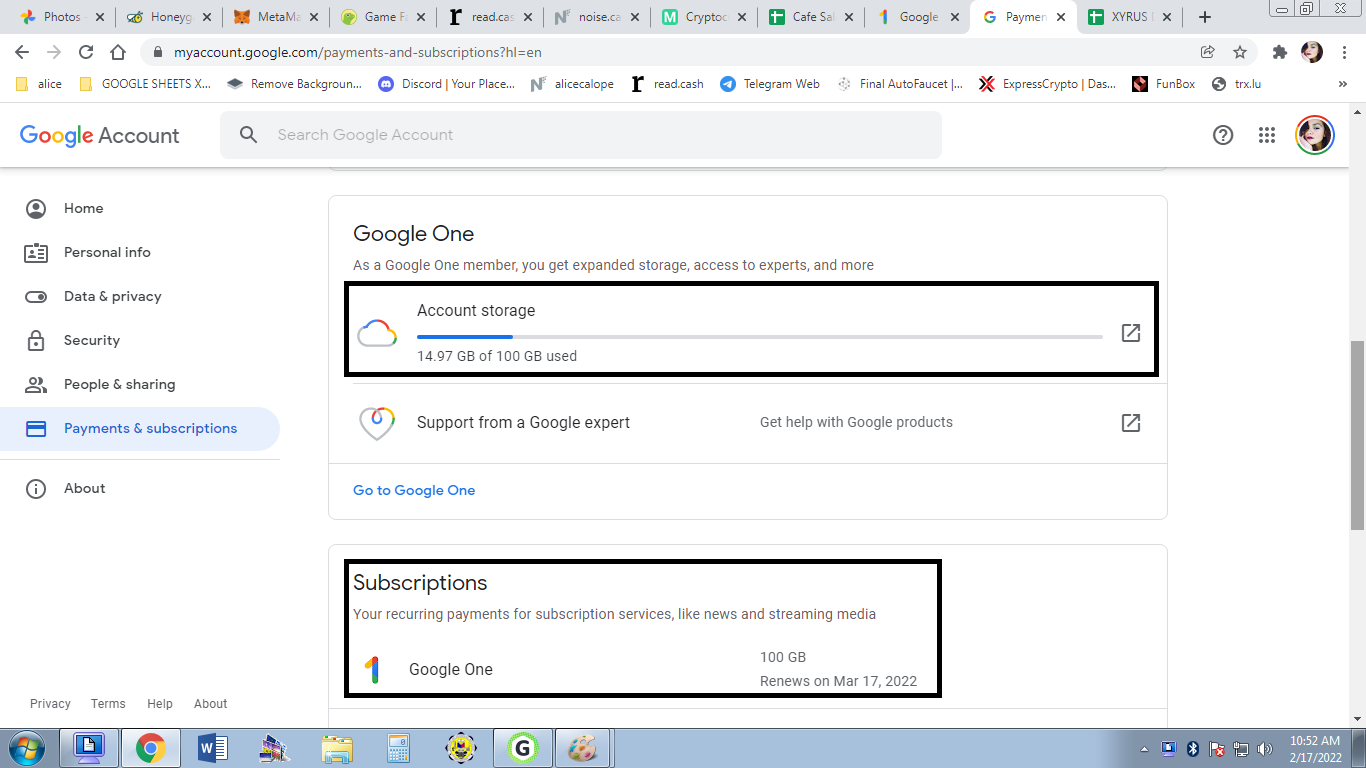
Task: Open the About item in sidebar
Action: (x=140, y=489)
